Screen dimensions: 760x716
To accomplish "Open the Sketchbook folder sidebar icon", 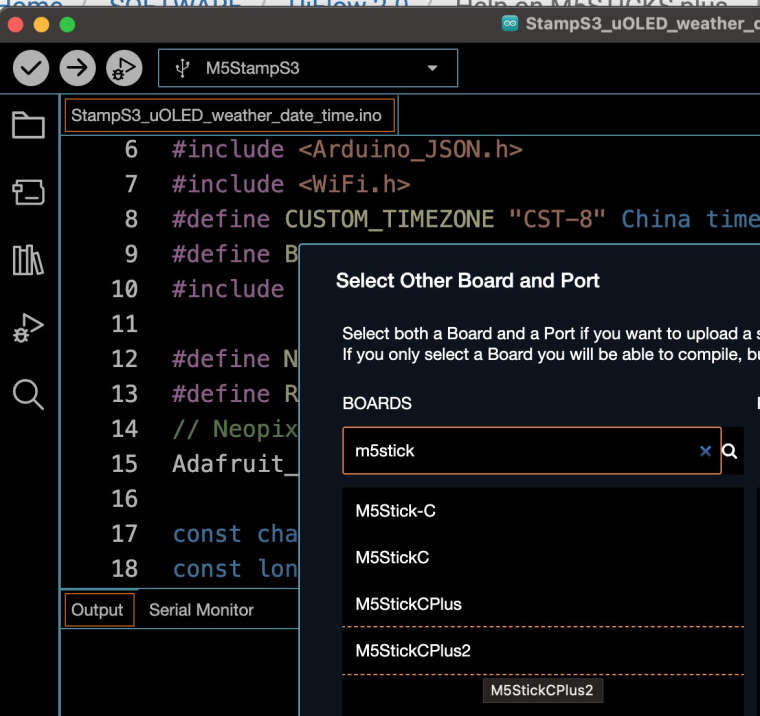I will (x=28, y=125).
